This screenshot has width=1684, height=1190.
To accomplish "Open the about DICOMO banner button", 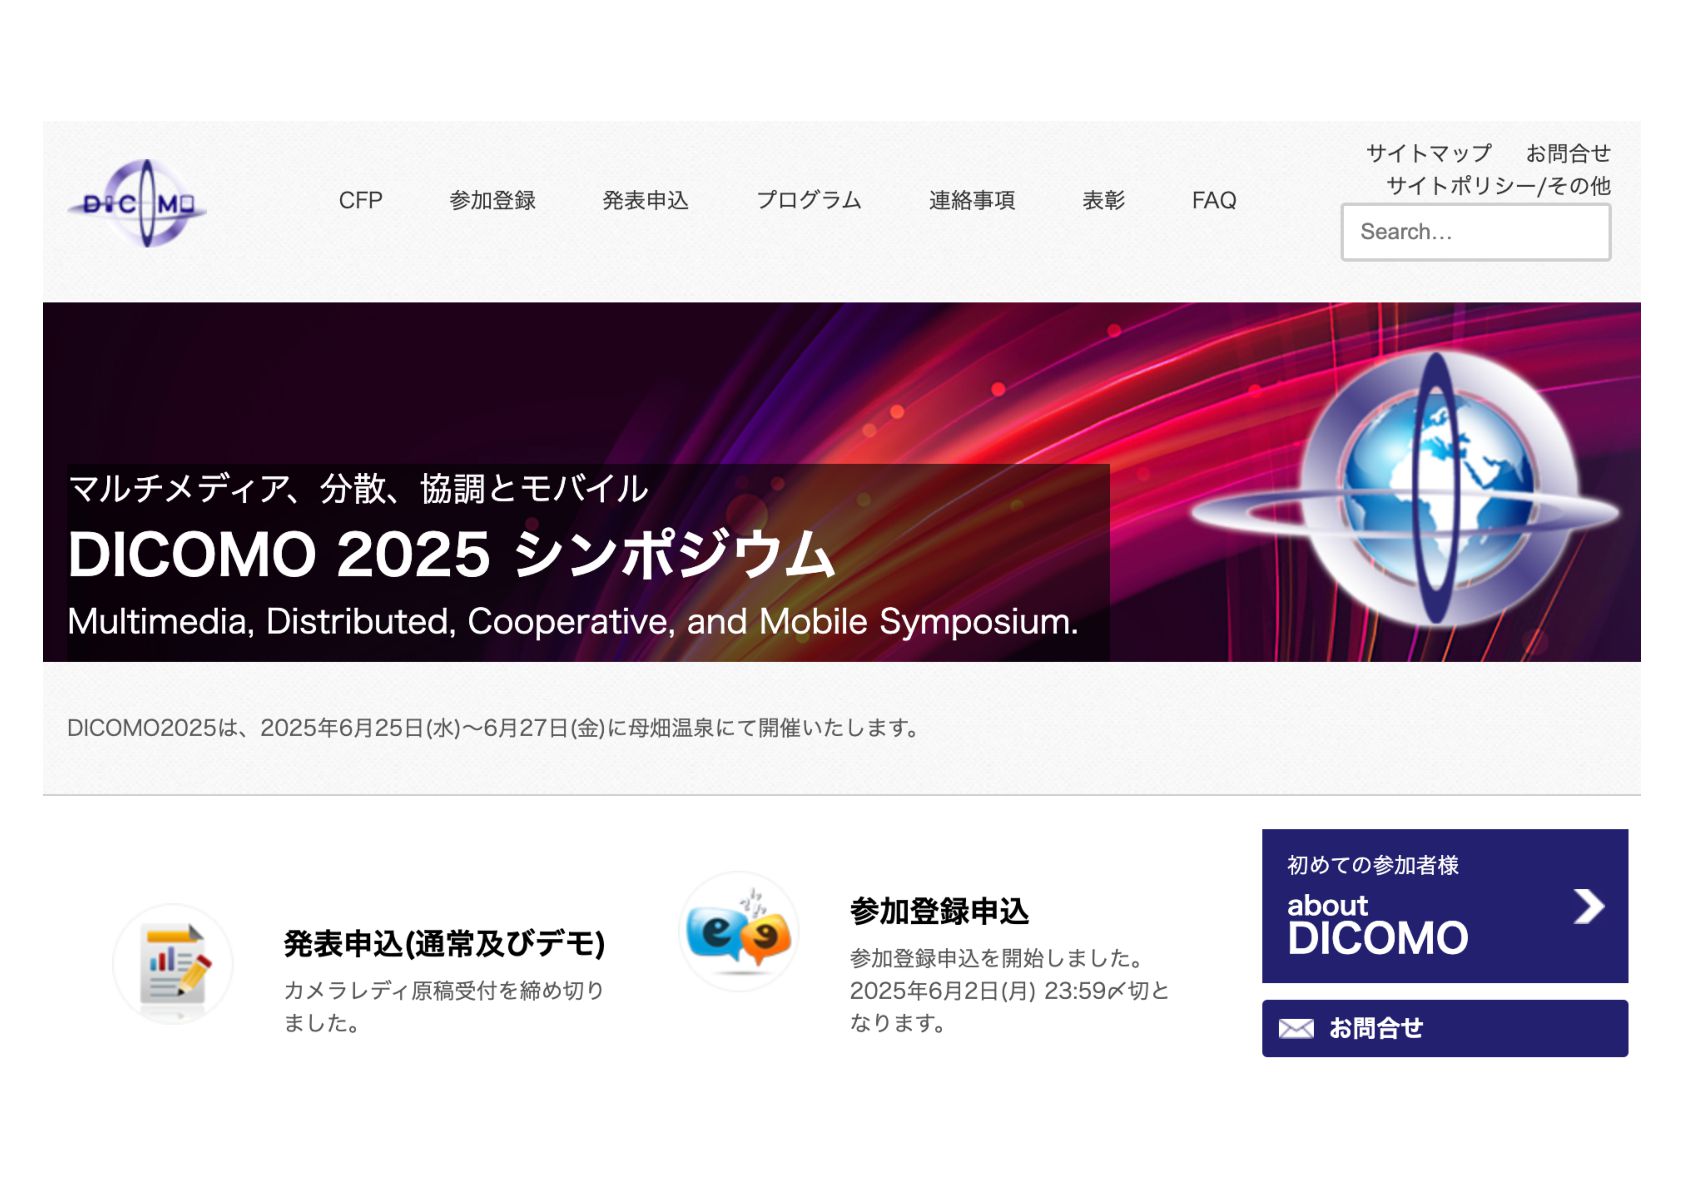I will tap(1444, 906).
